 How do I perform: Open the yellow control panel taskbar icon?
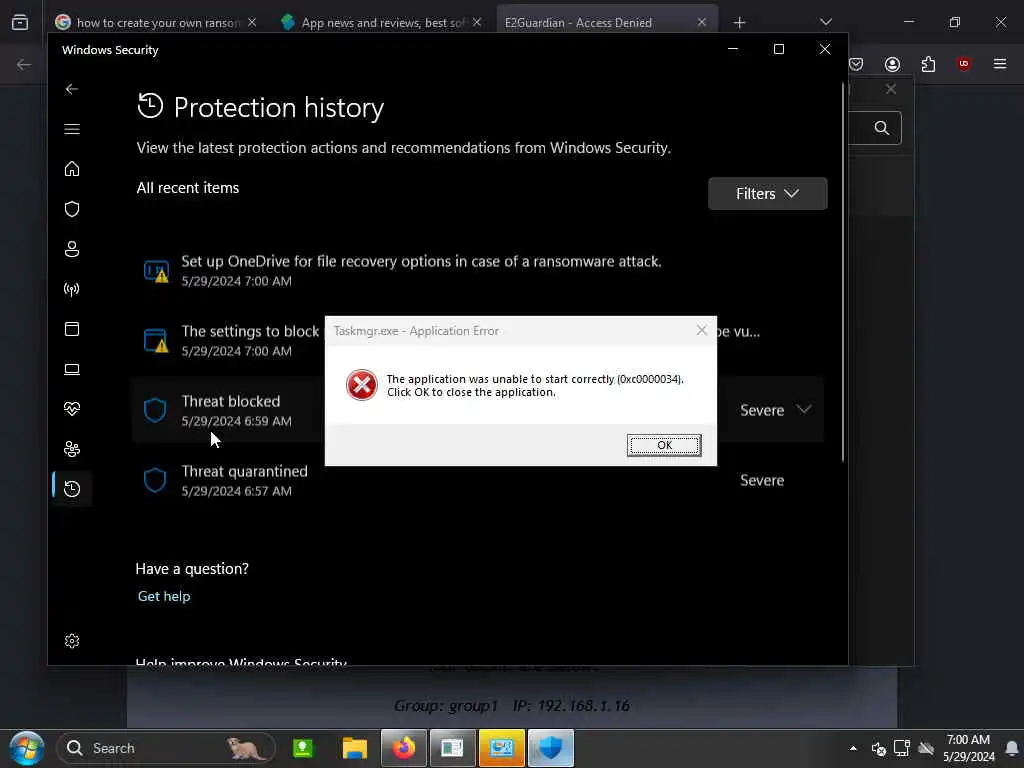point(502,748)
